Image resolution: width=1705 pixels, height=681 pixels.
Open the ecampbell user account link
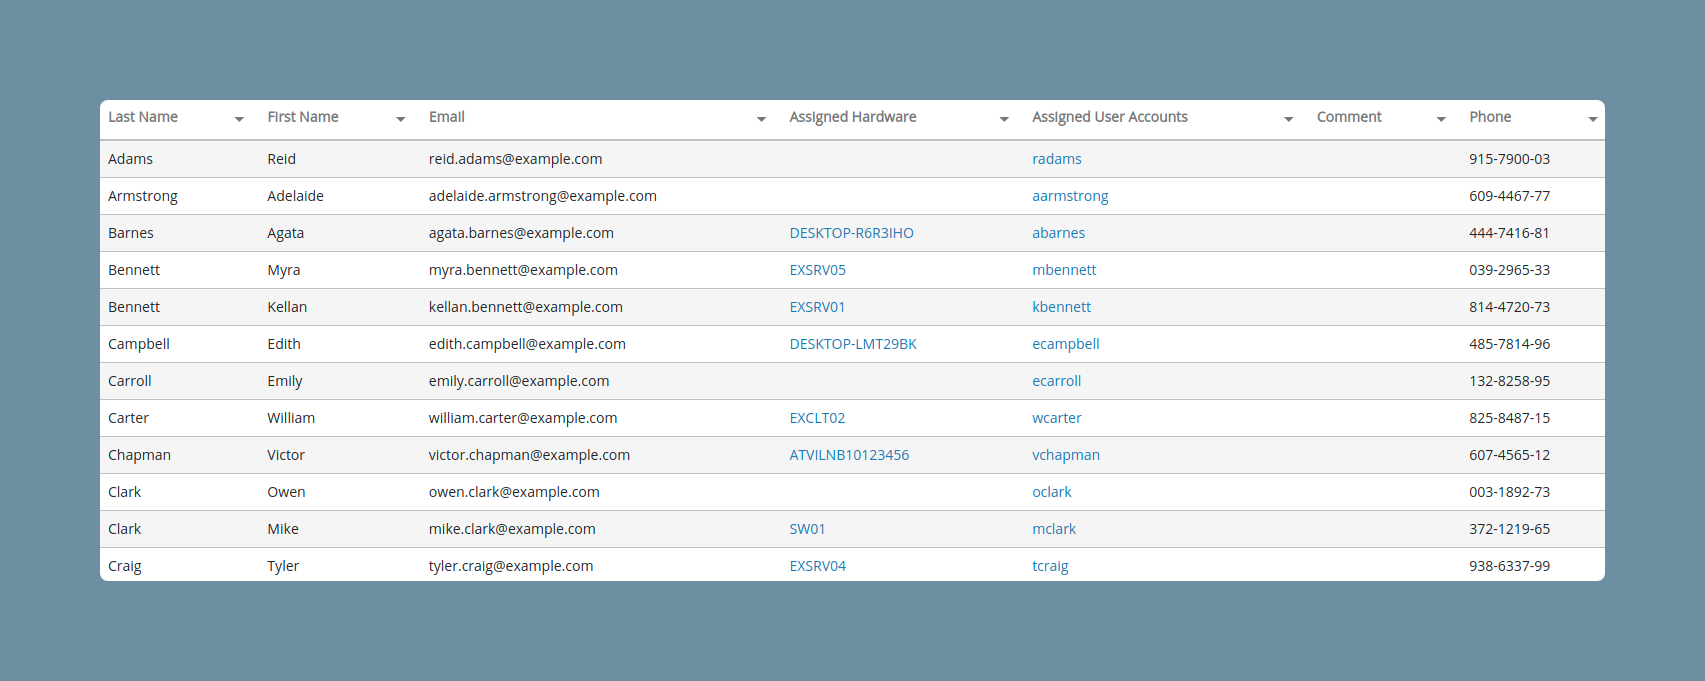point(1066,344)
